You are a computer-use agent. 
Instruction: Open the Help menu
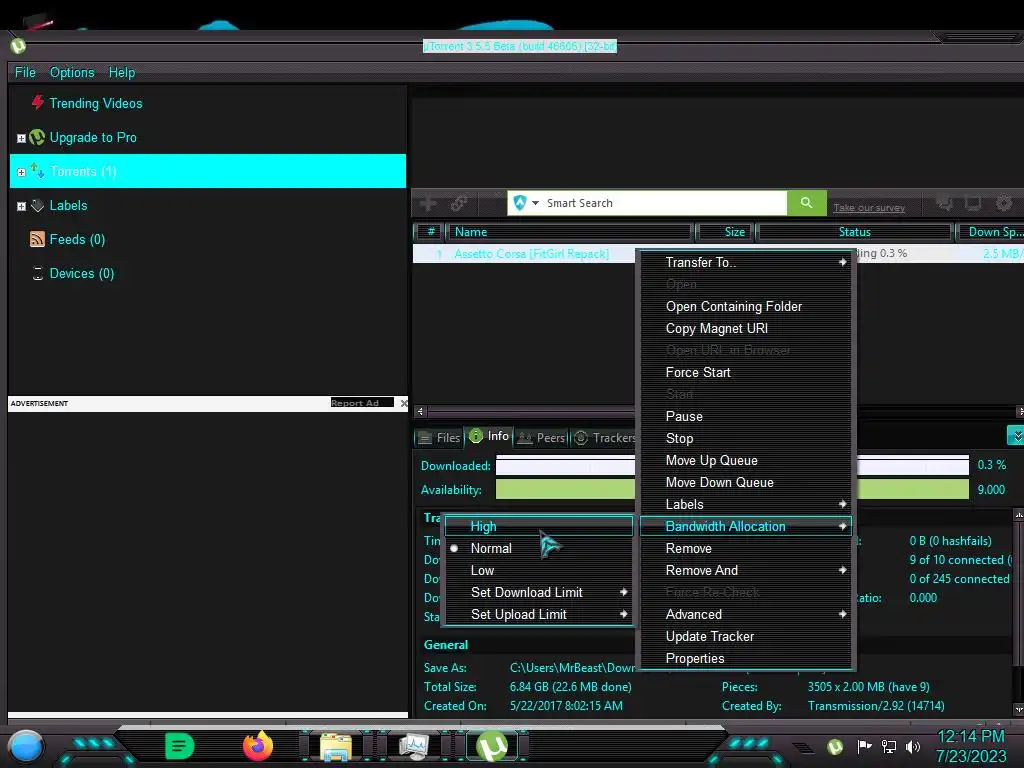tap(121, 72)
